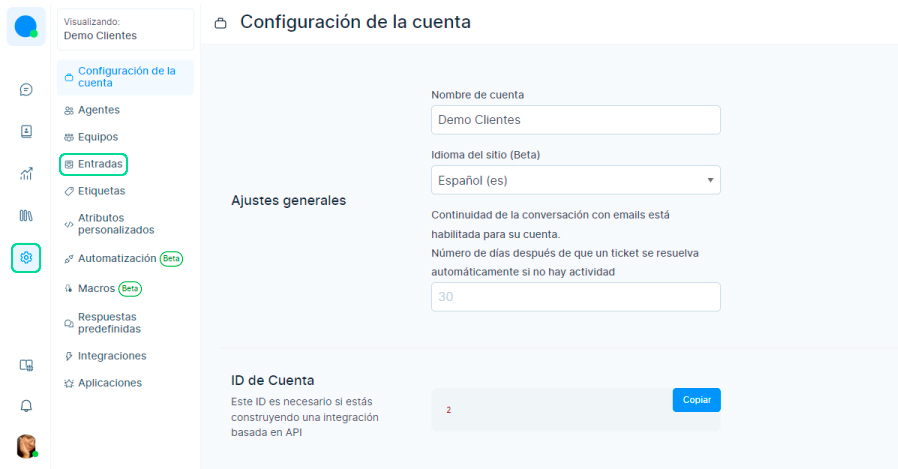Click the user profile avatar
The height and width of the screenshot is (469, 898).
click(26, 446)
